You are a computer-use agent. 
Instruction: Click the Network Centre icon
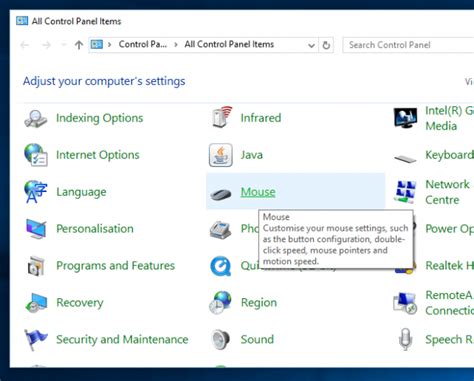click(x=405, y=192)
